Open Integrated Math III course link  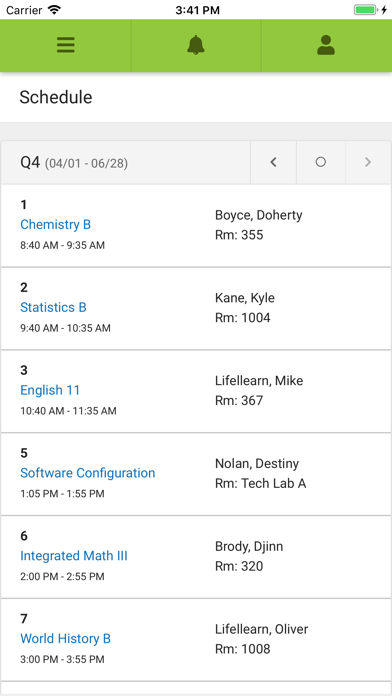74,556
